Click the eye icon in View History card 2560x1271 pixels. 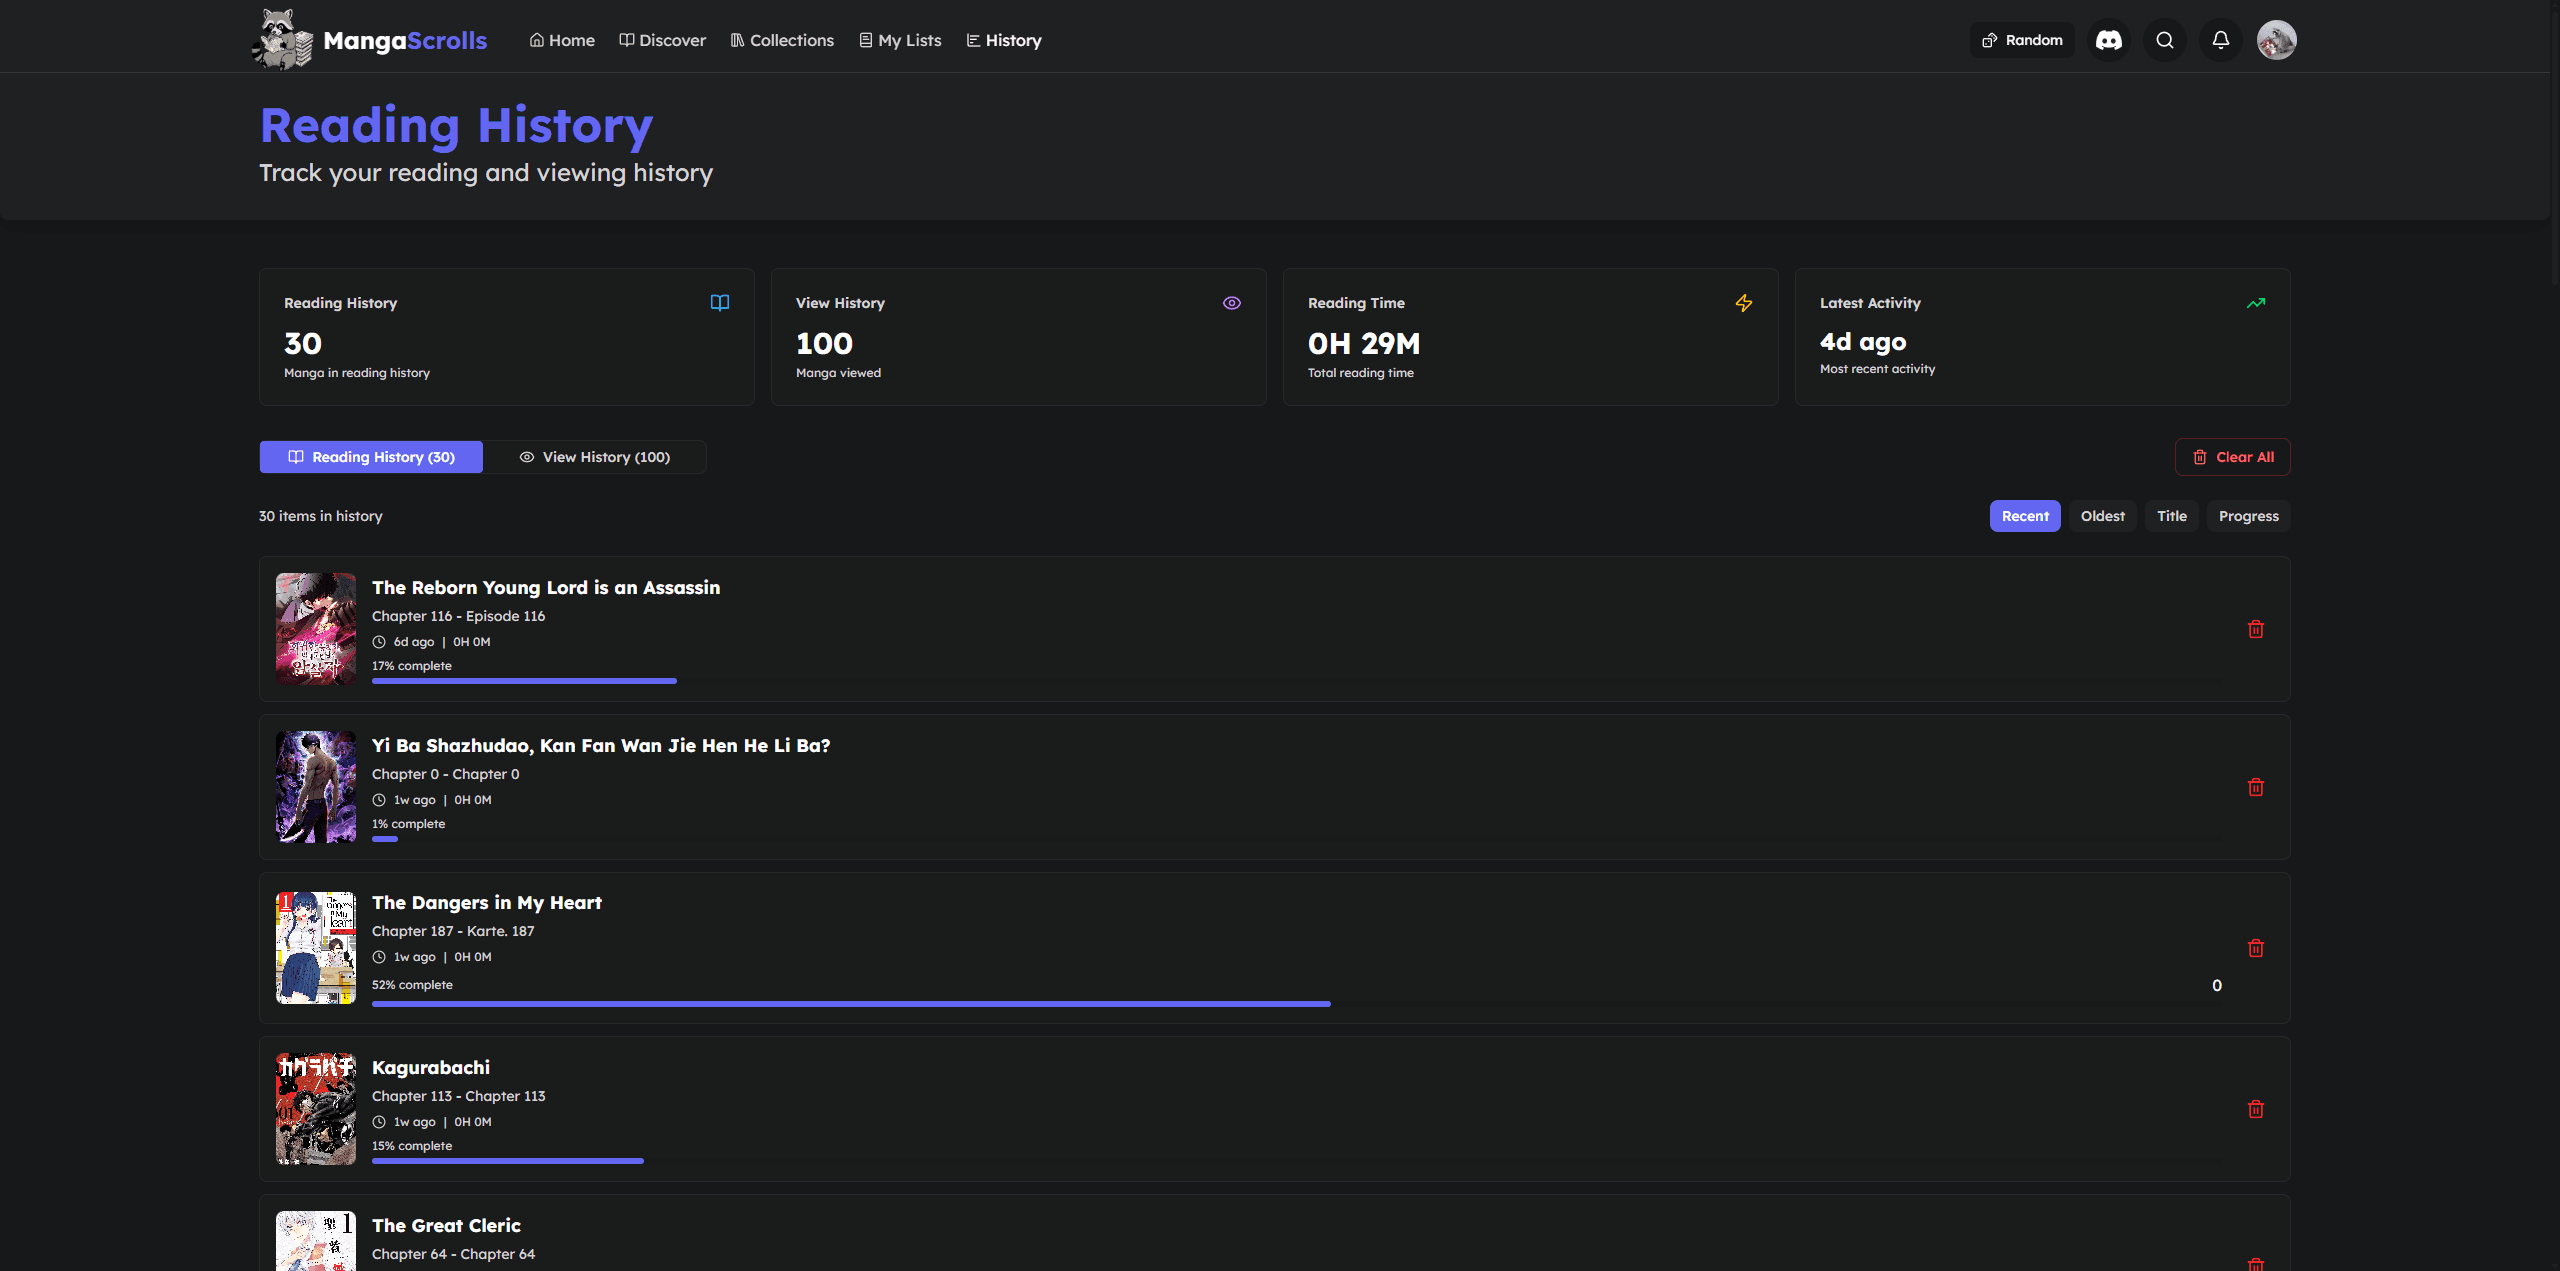[1232, 303]
